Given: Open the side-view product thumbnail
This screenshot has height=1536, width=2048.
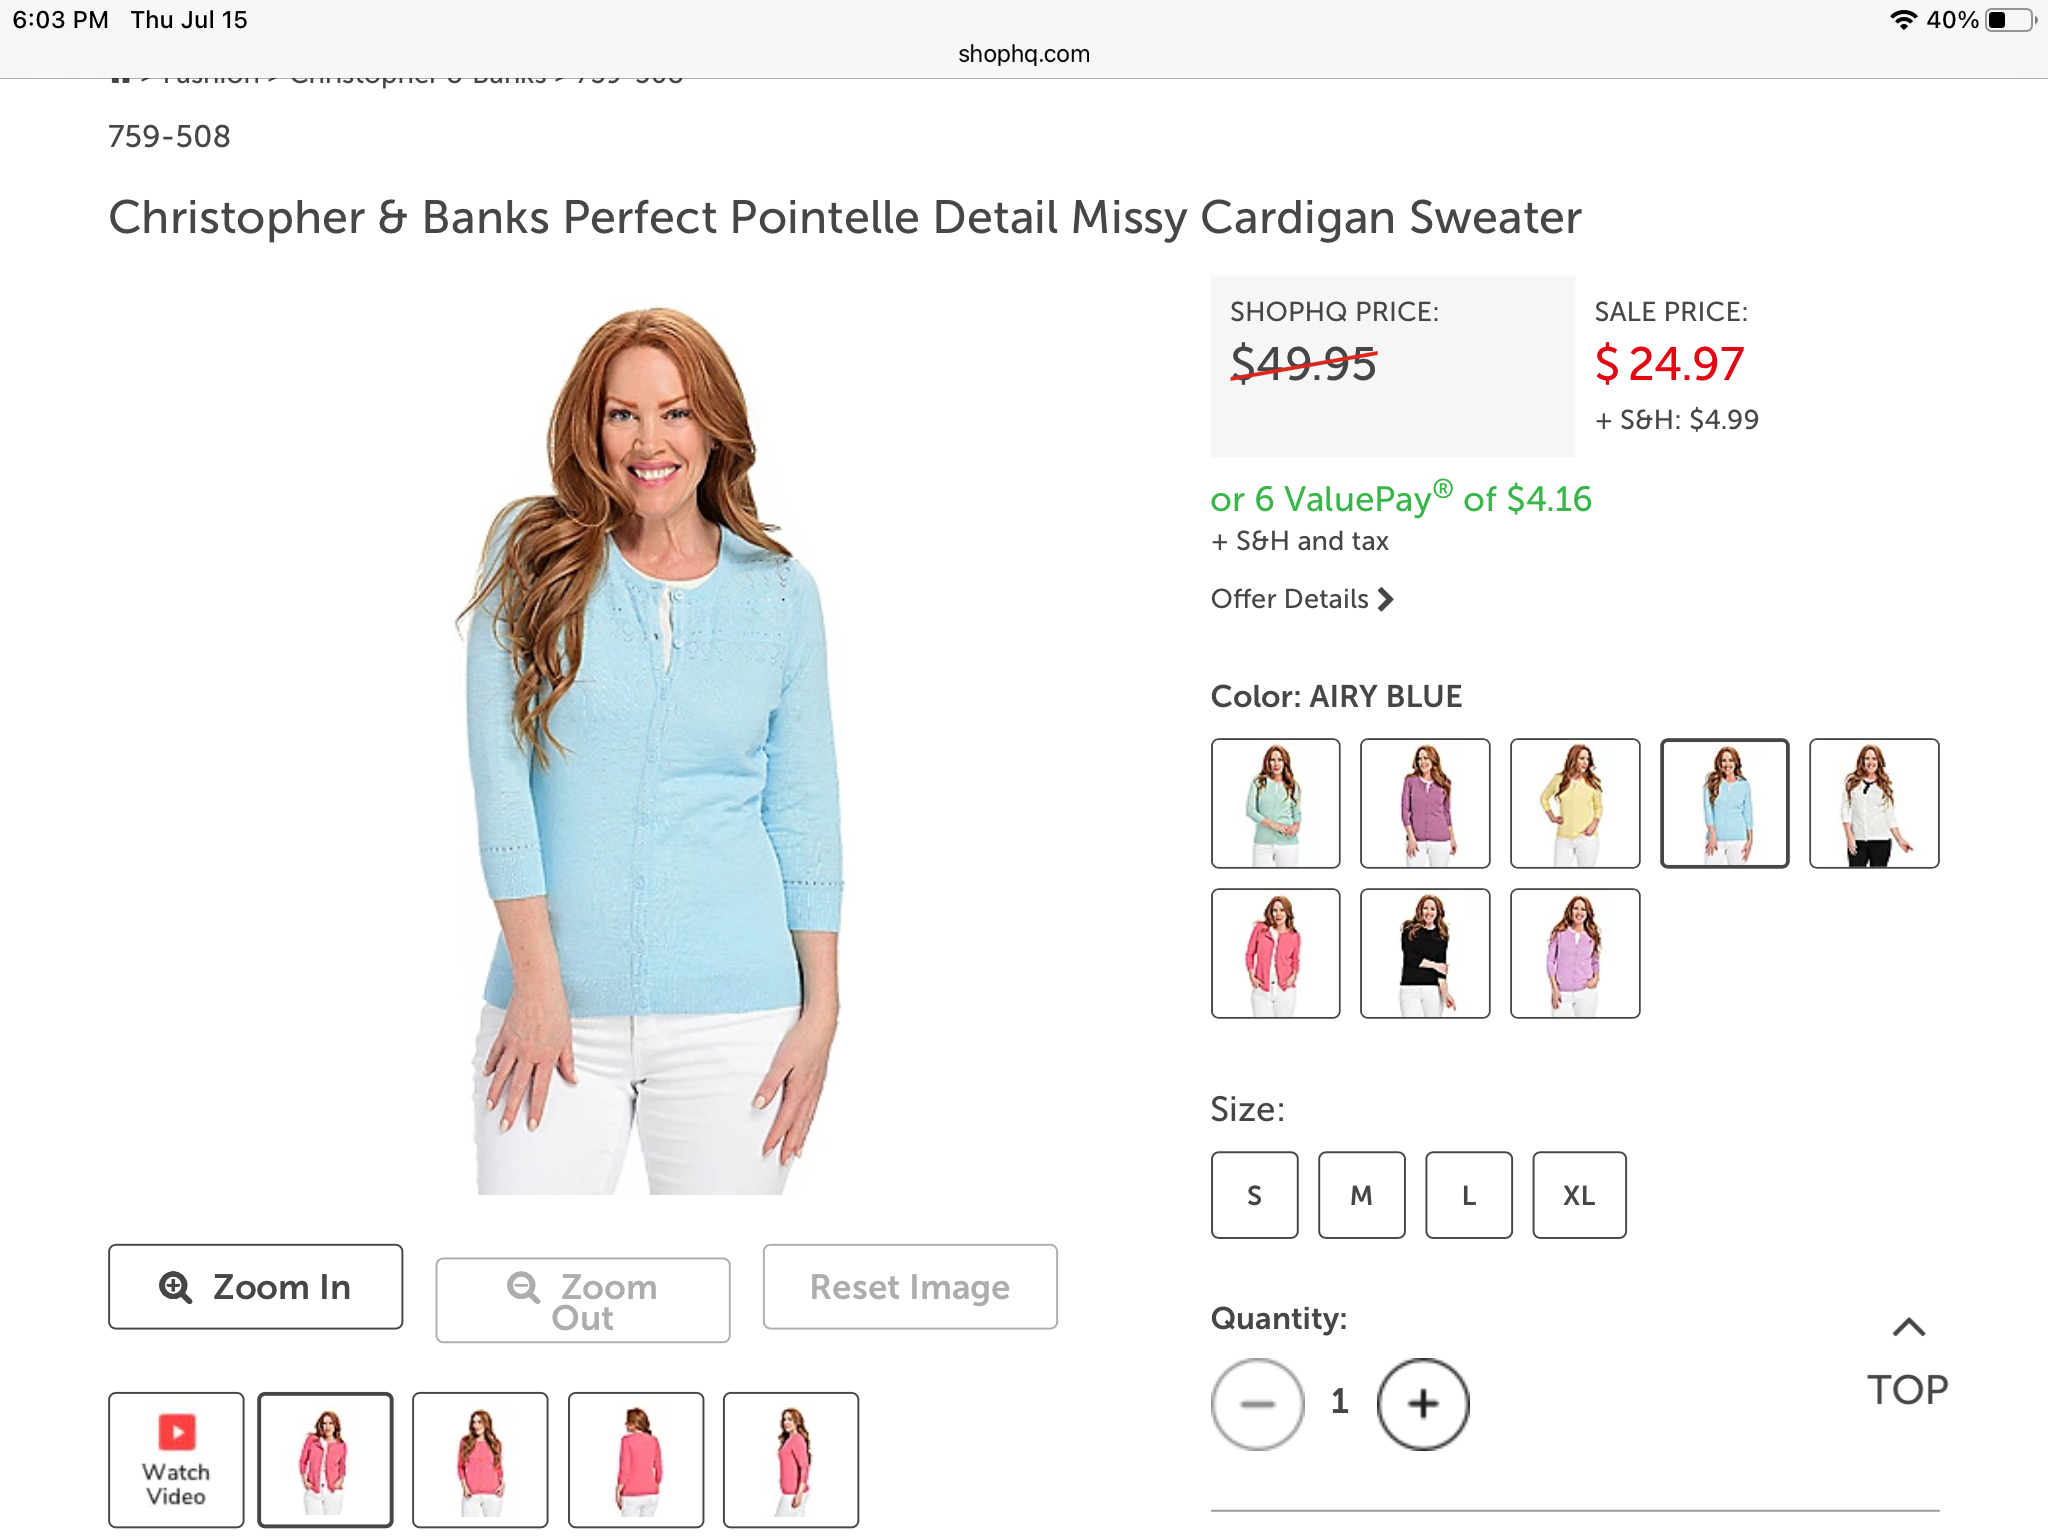Looking at the screenshot, I should tap(791, 1460).
